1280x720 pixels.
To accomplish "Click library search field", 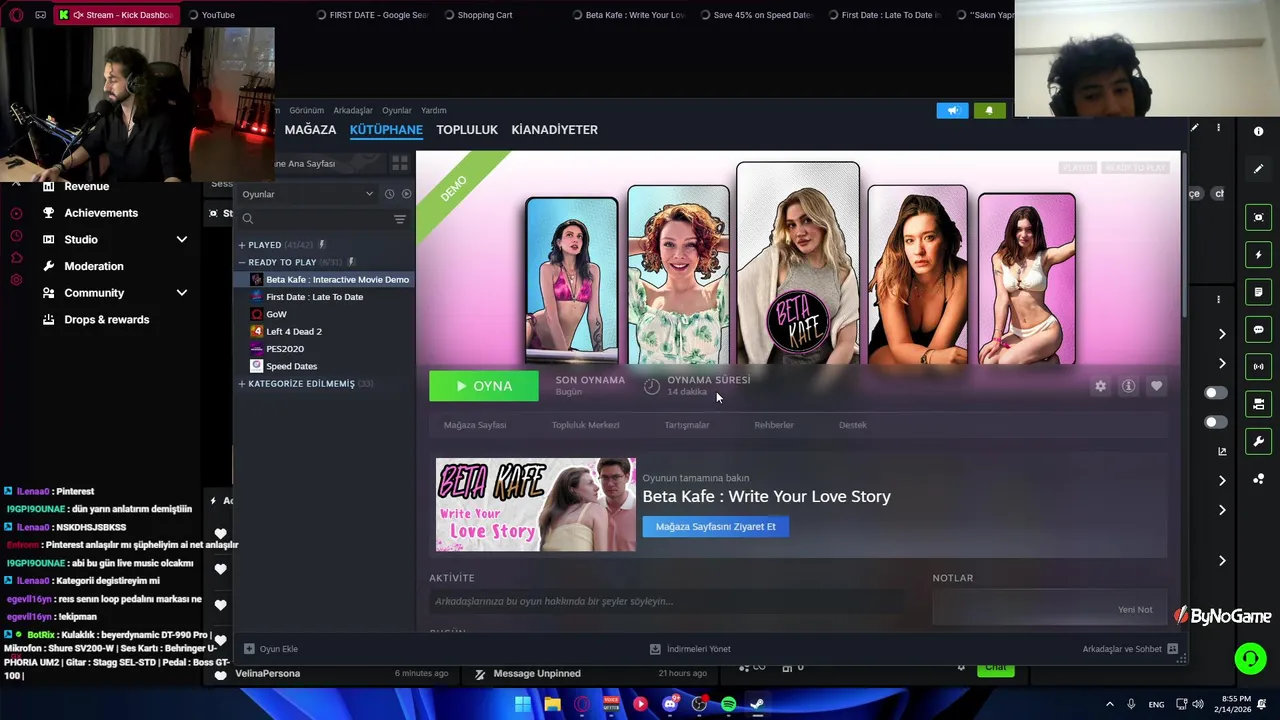I will [316, 219].
